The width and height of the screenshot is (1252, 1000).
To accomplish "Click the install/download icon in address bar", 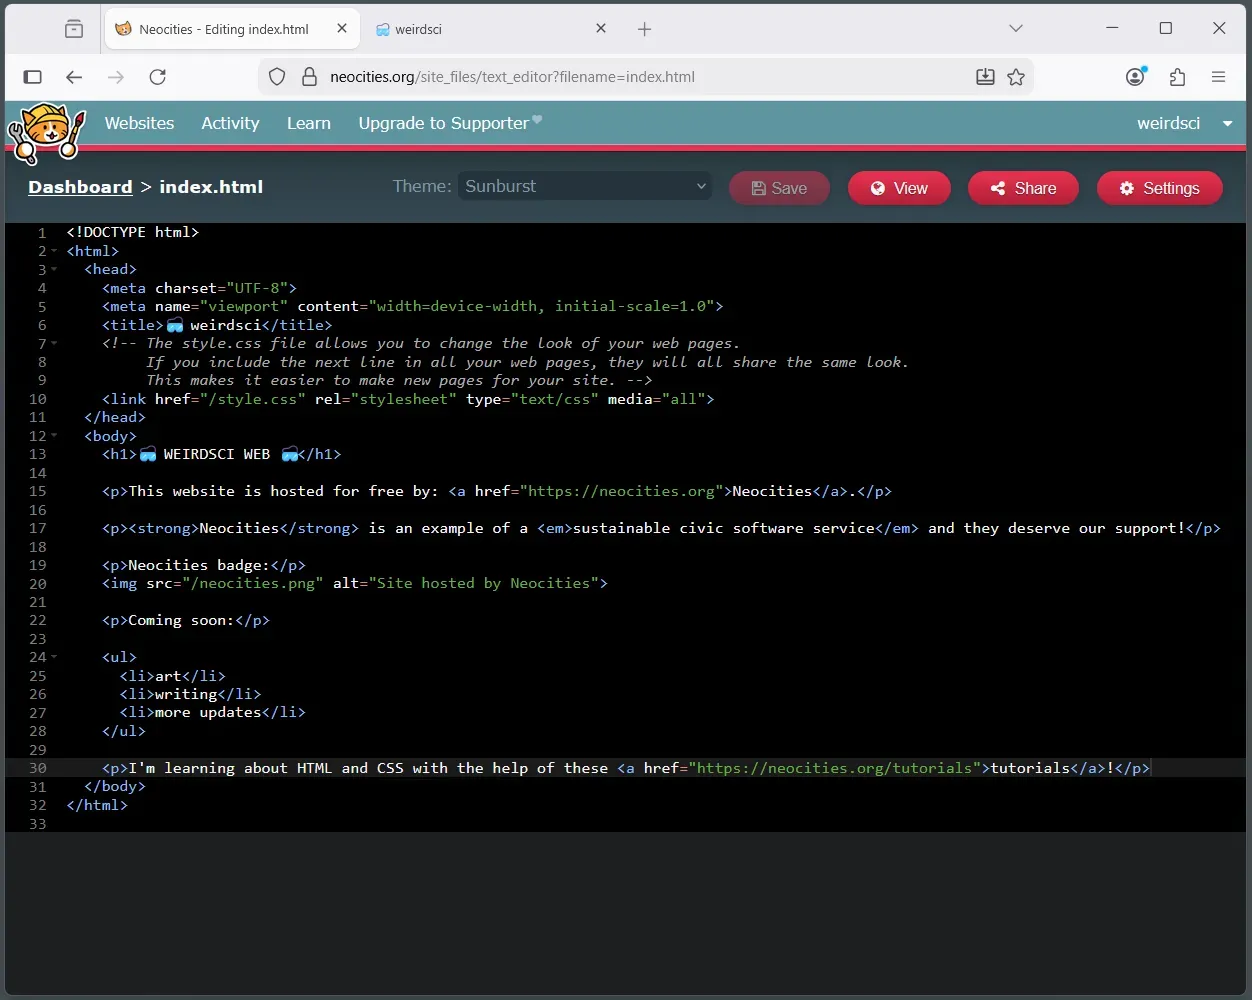I will (x=985, y=77).
